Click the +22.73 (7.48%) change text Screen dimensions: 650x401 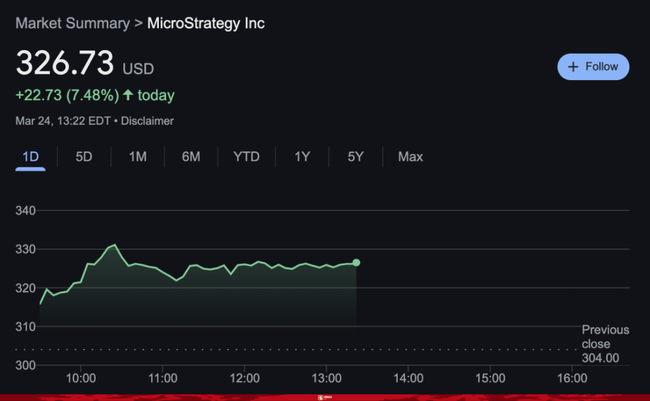click(x=67, y=95)
